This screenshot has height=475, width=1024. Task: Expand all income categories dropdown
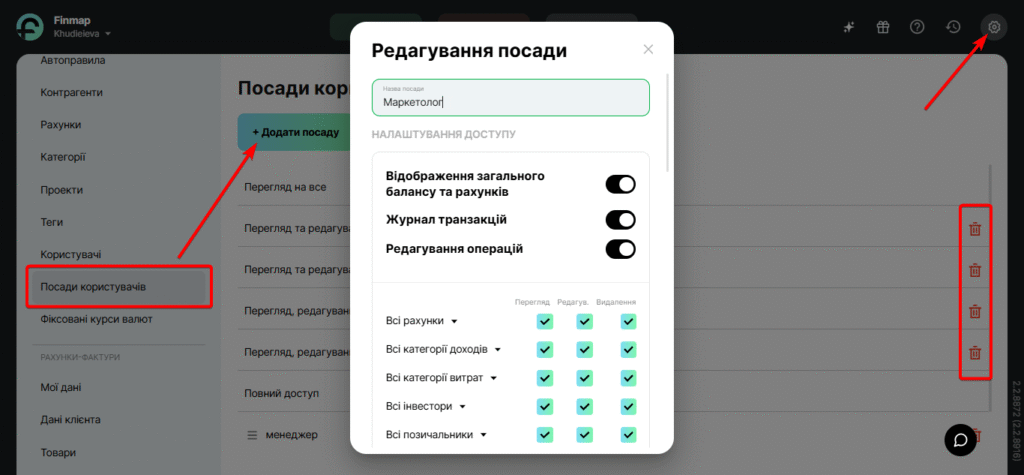tap(497, 350)
